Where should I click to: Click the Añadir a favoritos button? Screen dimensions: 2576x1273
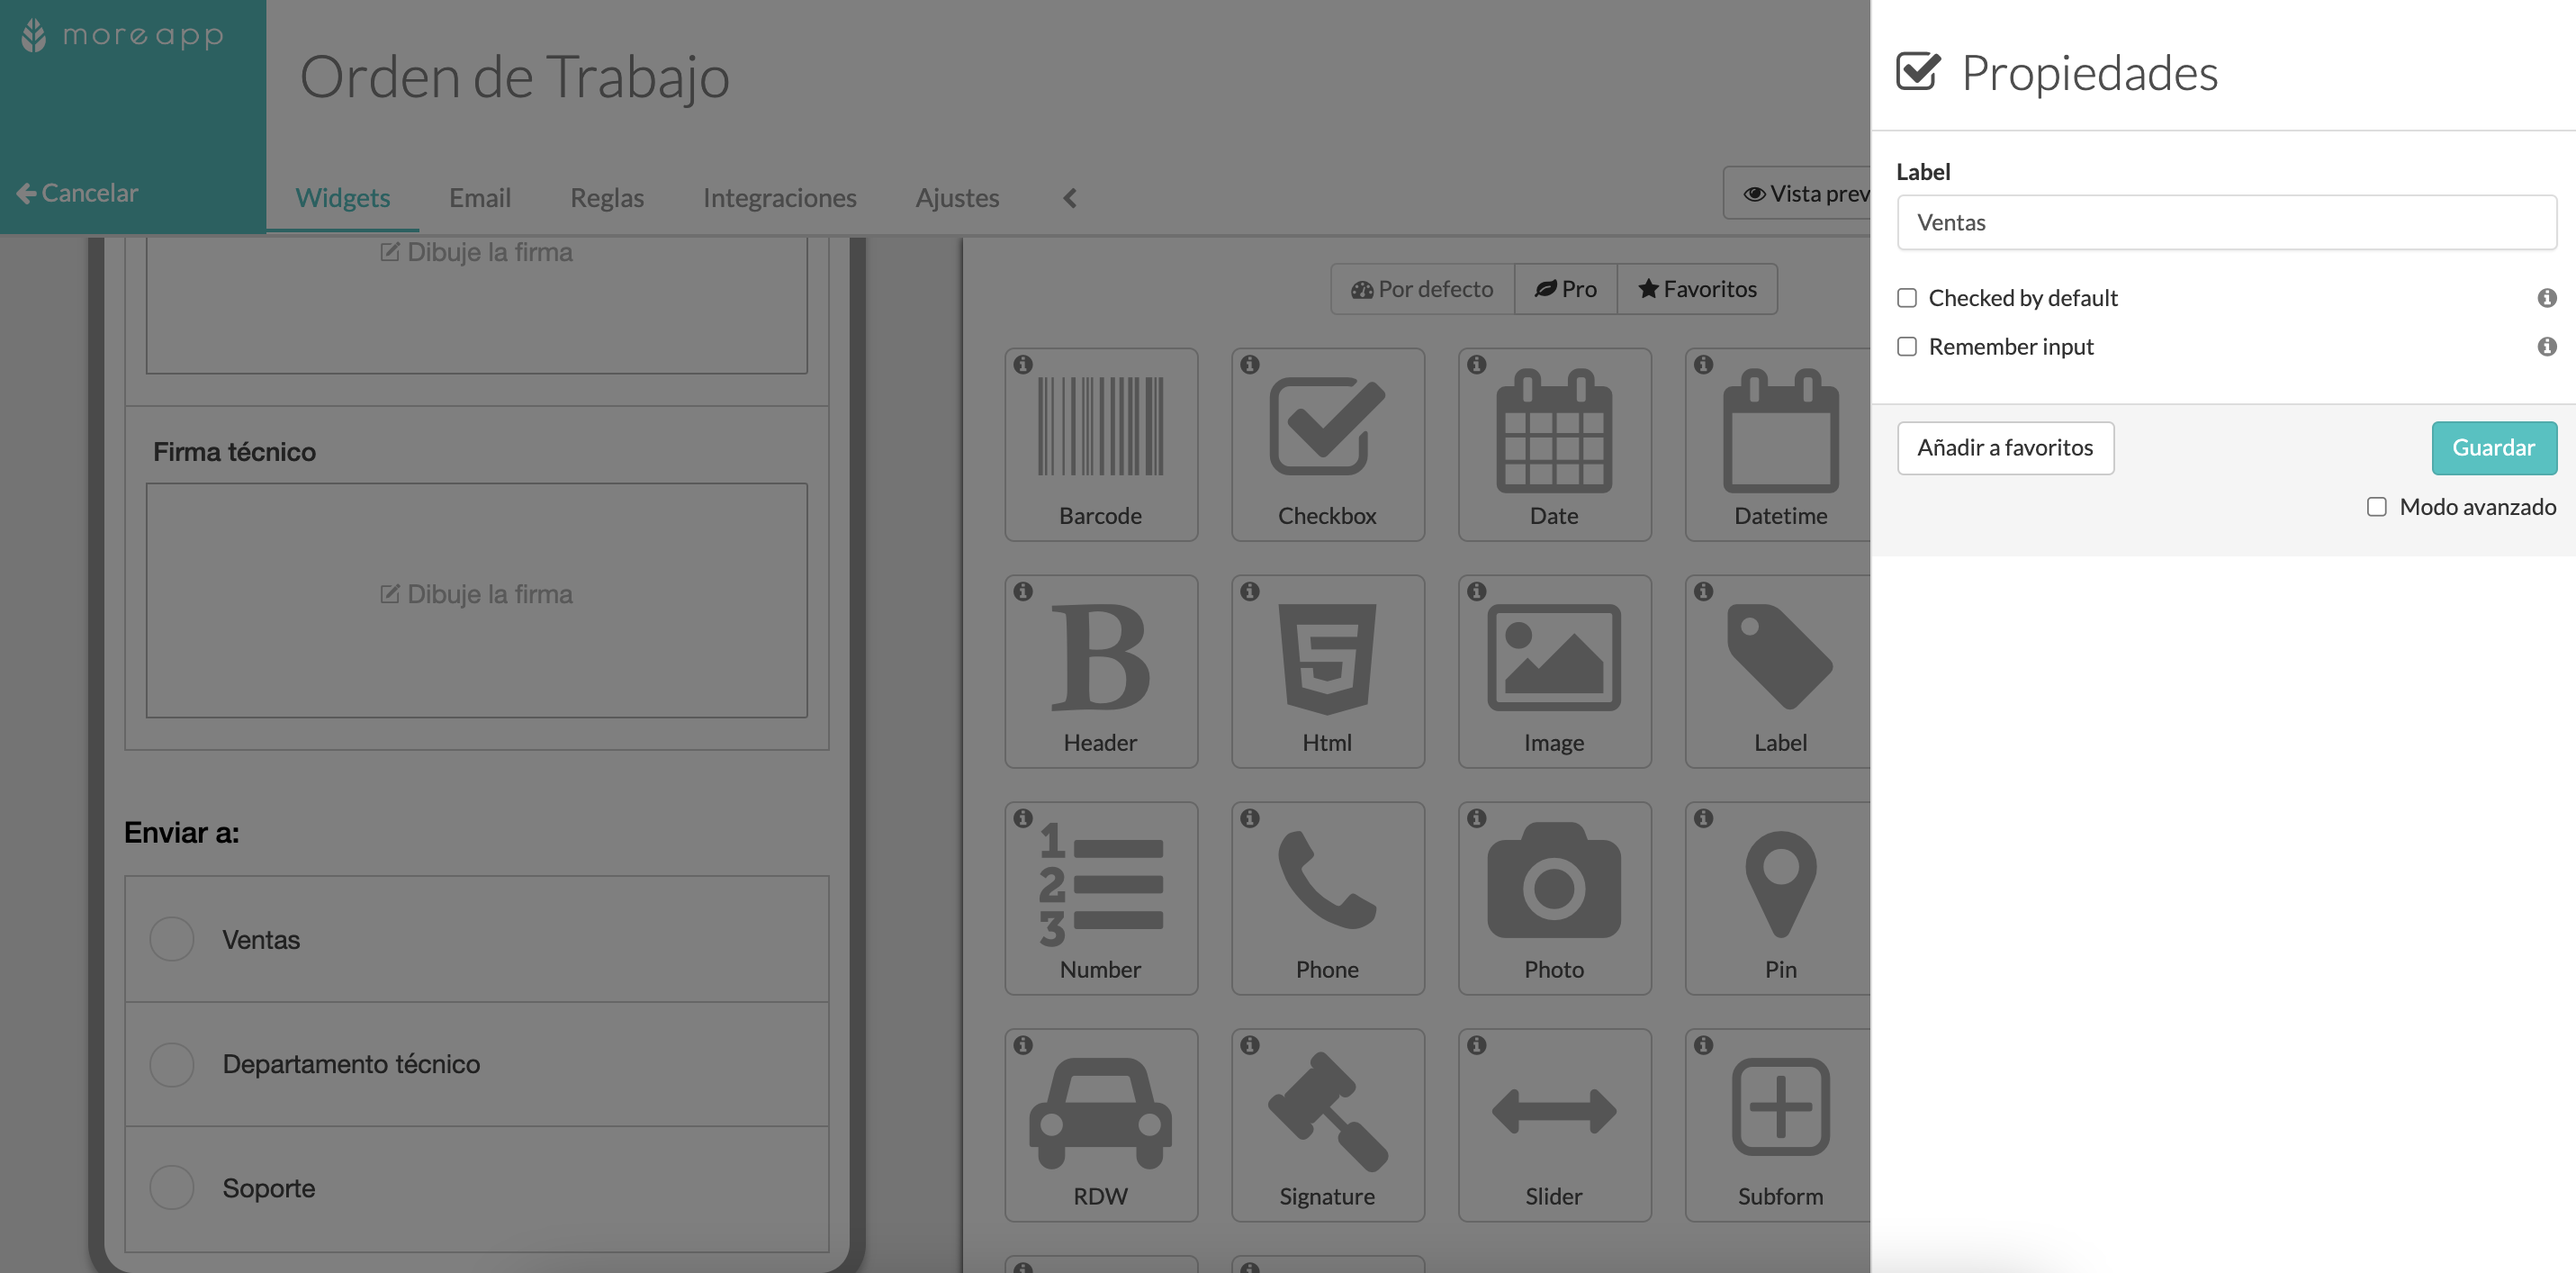pyautogui.click(x=2006, y=447)
